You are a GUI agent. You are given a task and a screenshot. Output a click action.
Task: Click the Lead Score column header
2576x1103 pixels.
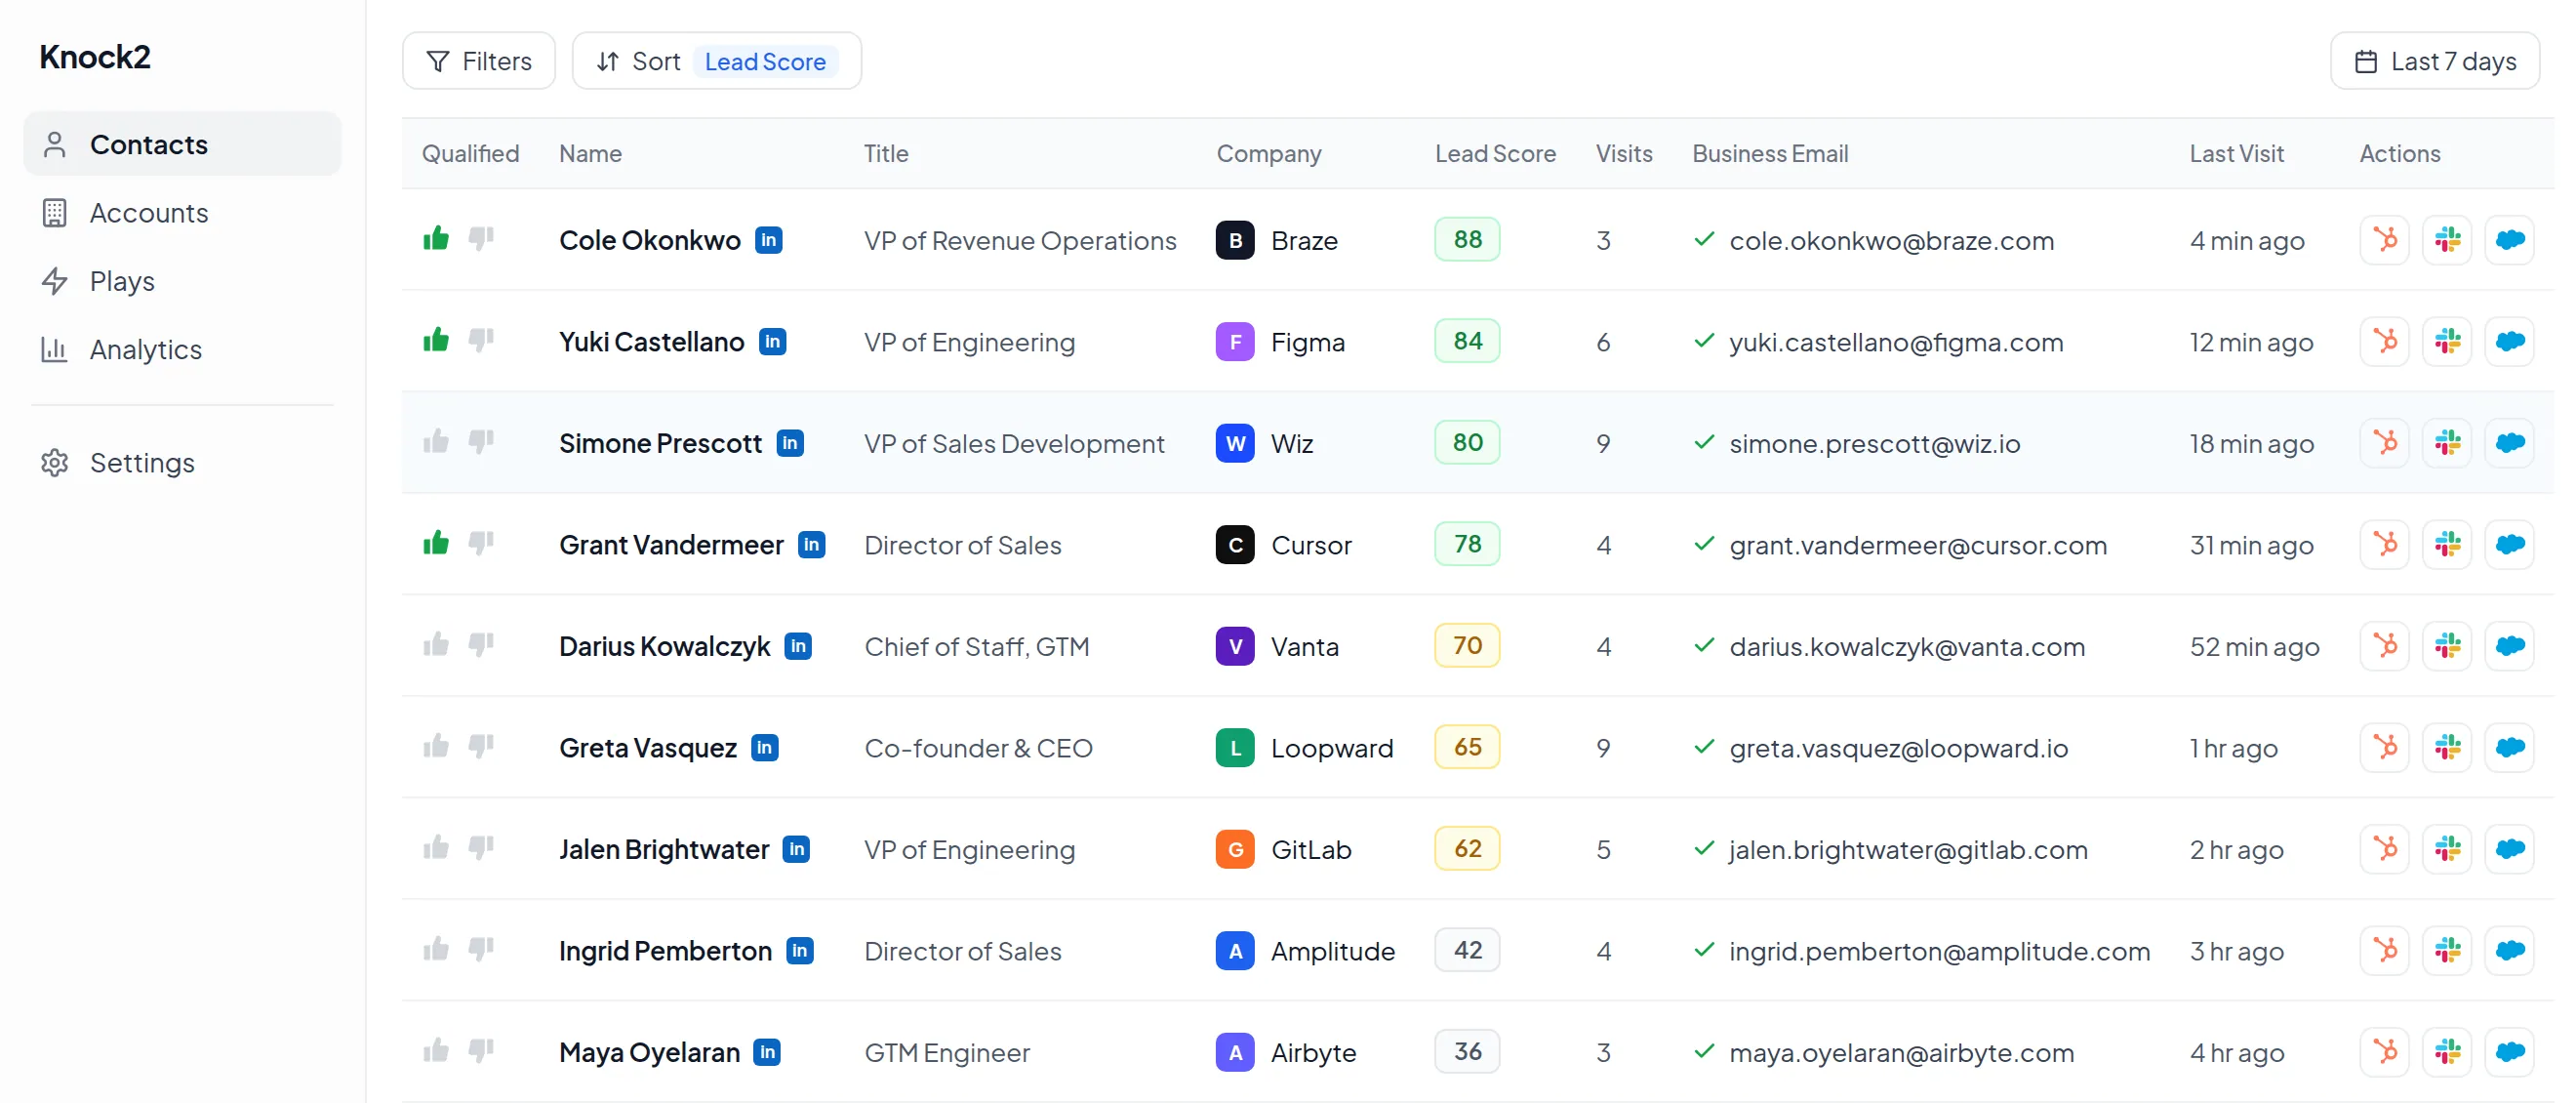(1495, 153)
